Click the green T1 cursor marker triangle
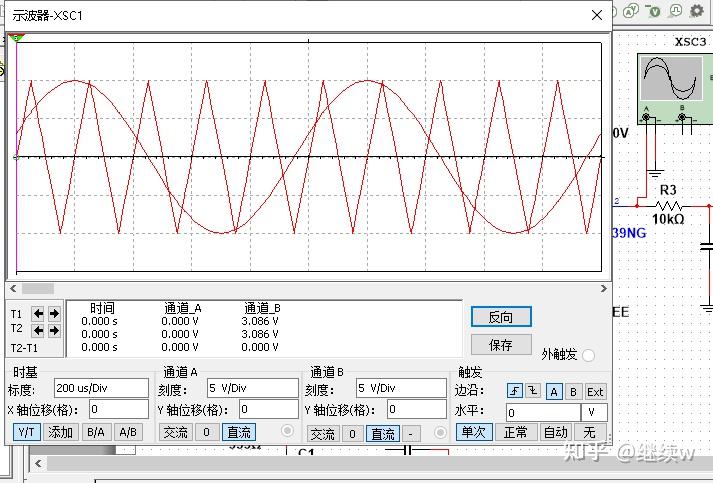The image size is (713, 483). pos(16,38)
